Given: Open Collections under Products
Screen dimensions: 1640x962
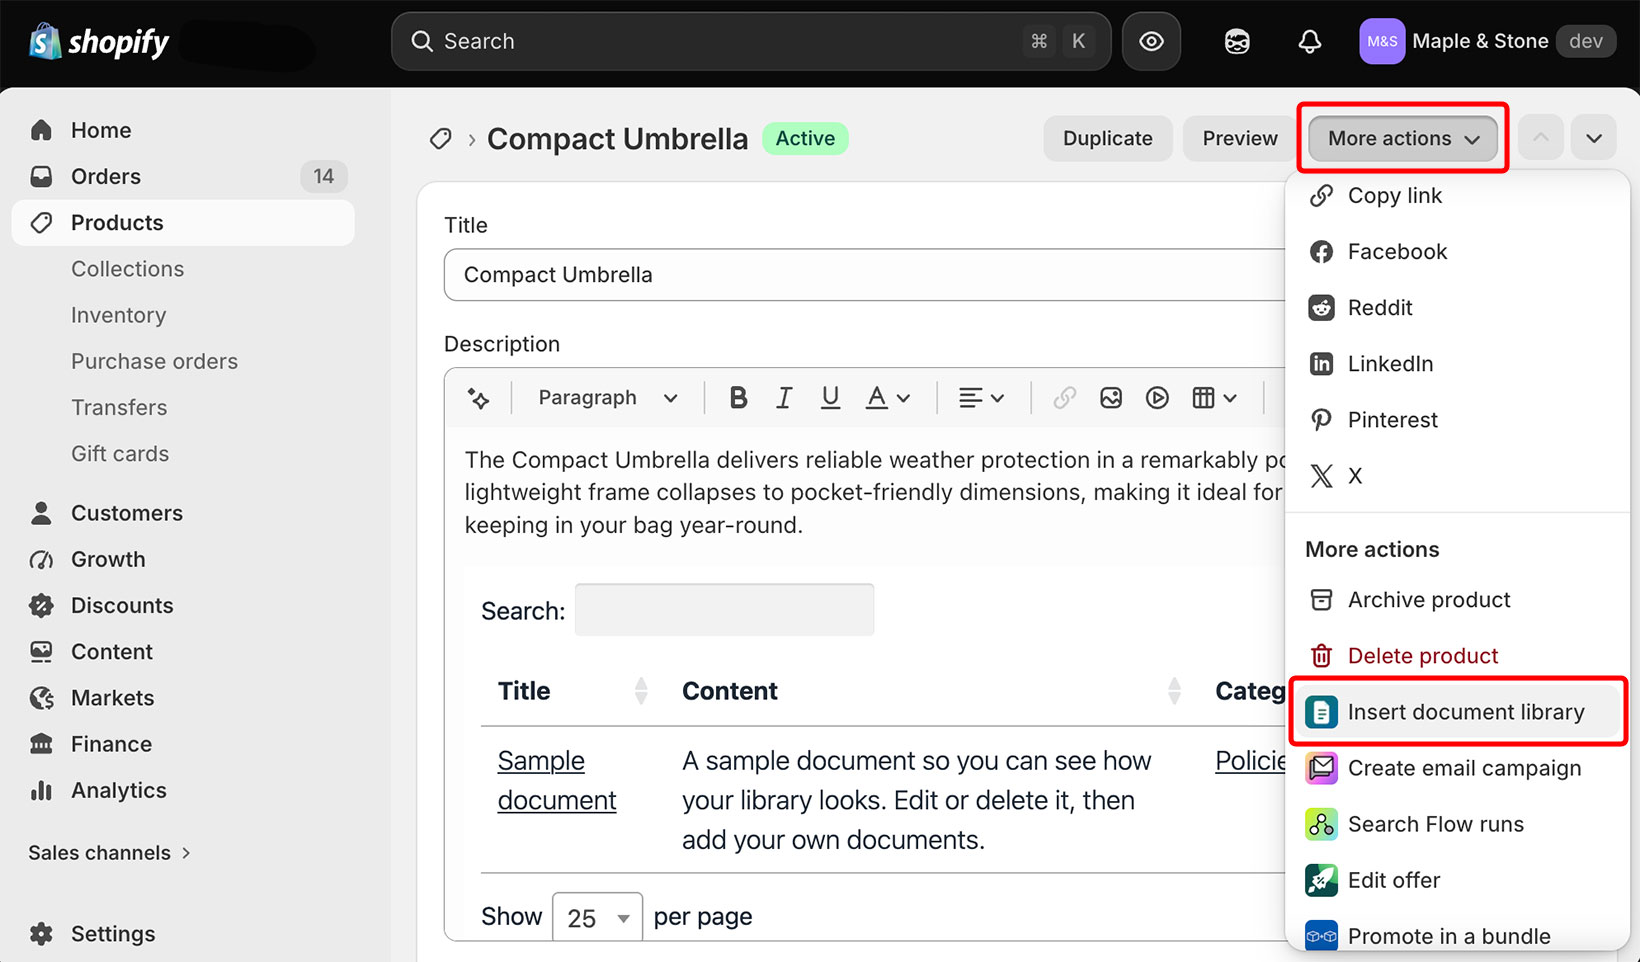Looking at the screenshot, I should [x=127, y=268].
